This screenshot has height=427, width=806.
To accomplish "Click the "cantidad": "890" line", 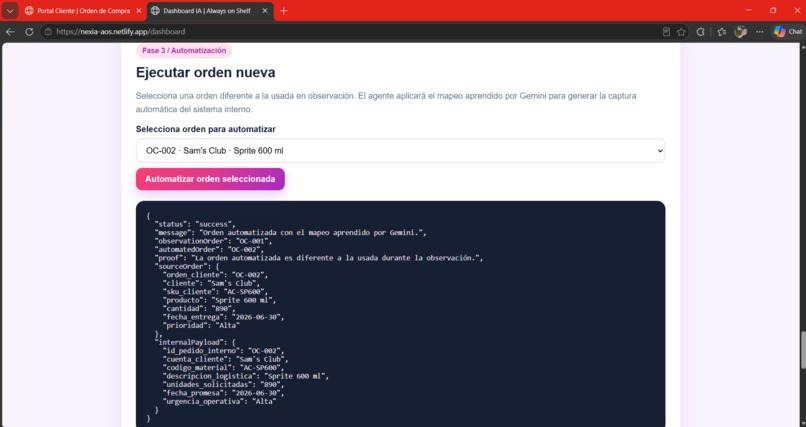I will [x=199, y=309].
